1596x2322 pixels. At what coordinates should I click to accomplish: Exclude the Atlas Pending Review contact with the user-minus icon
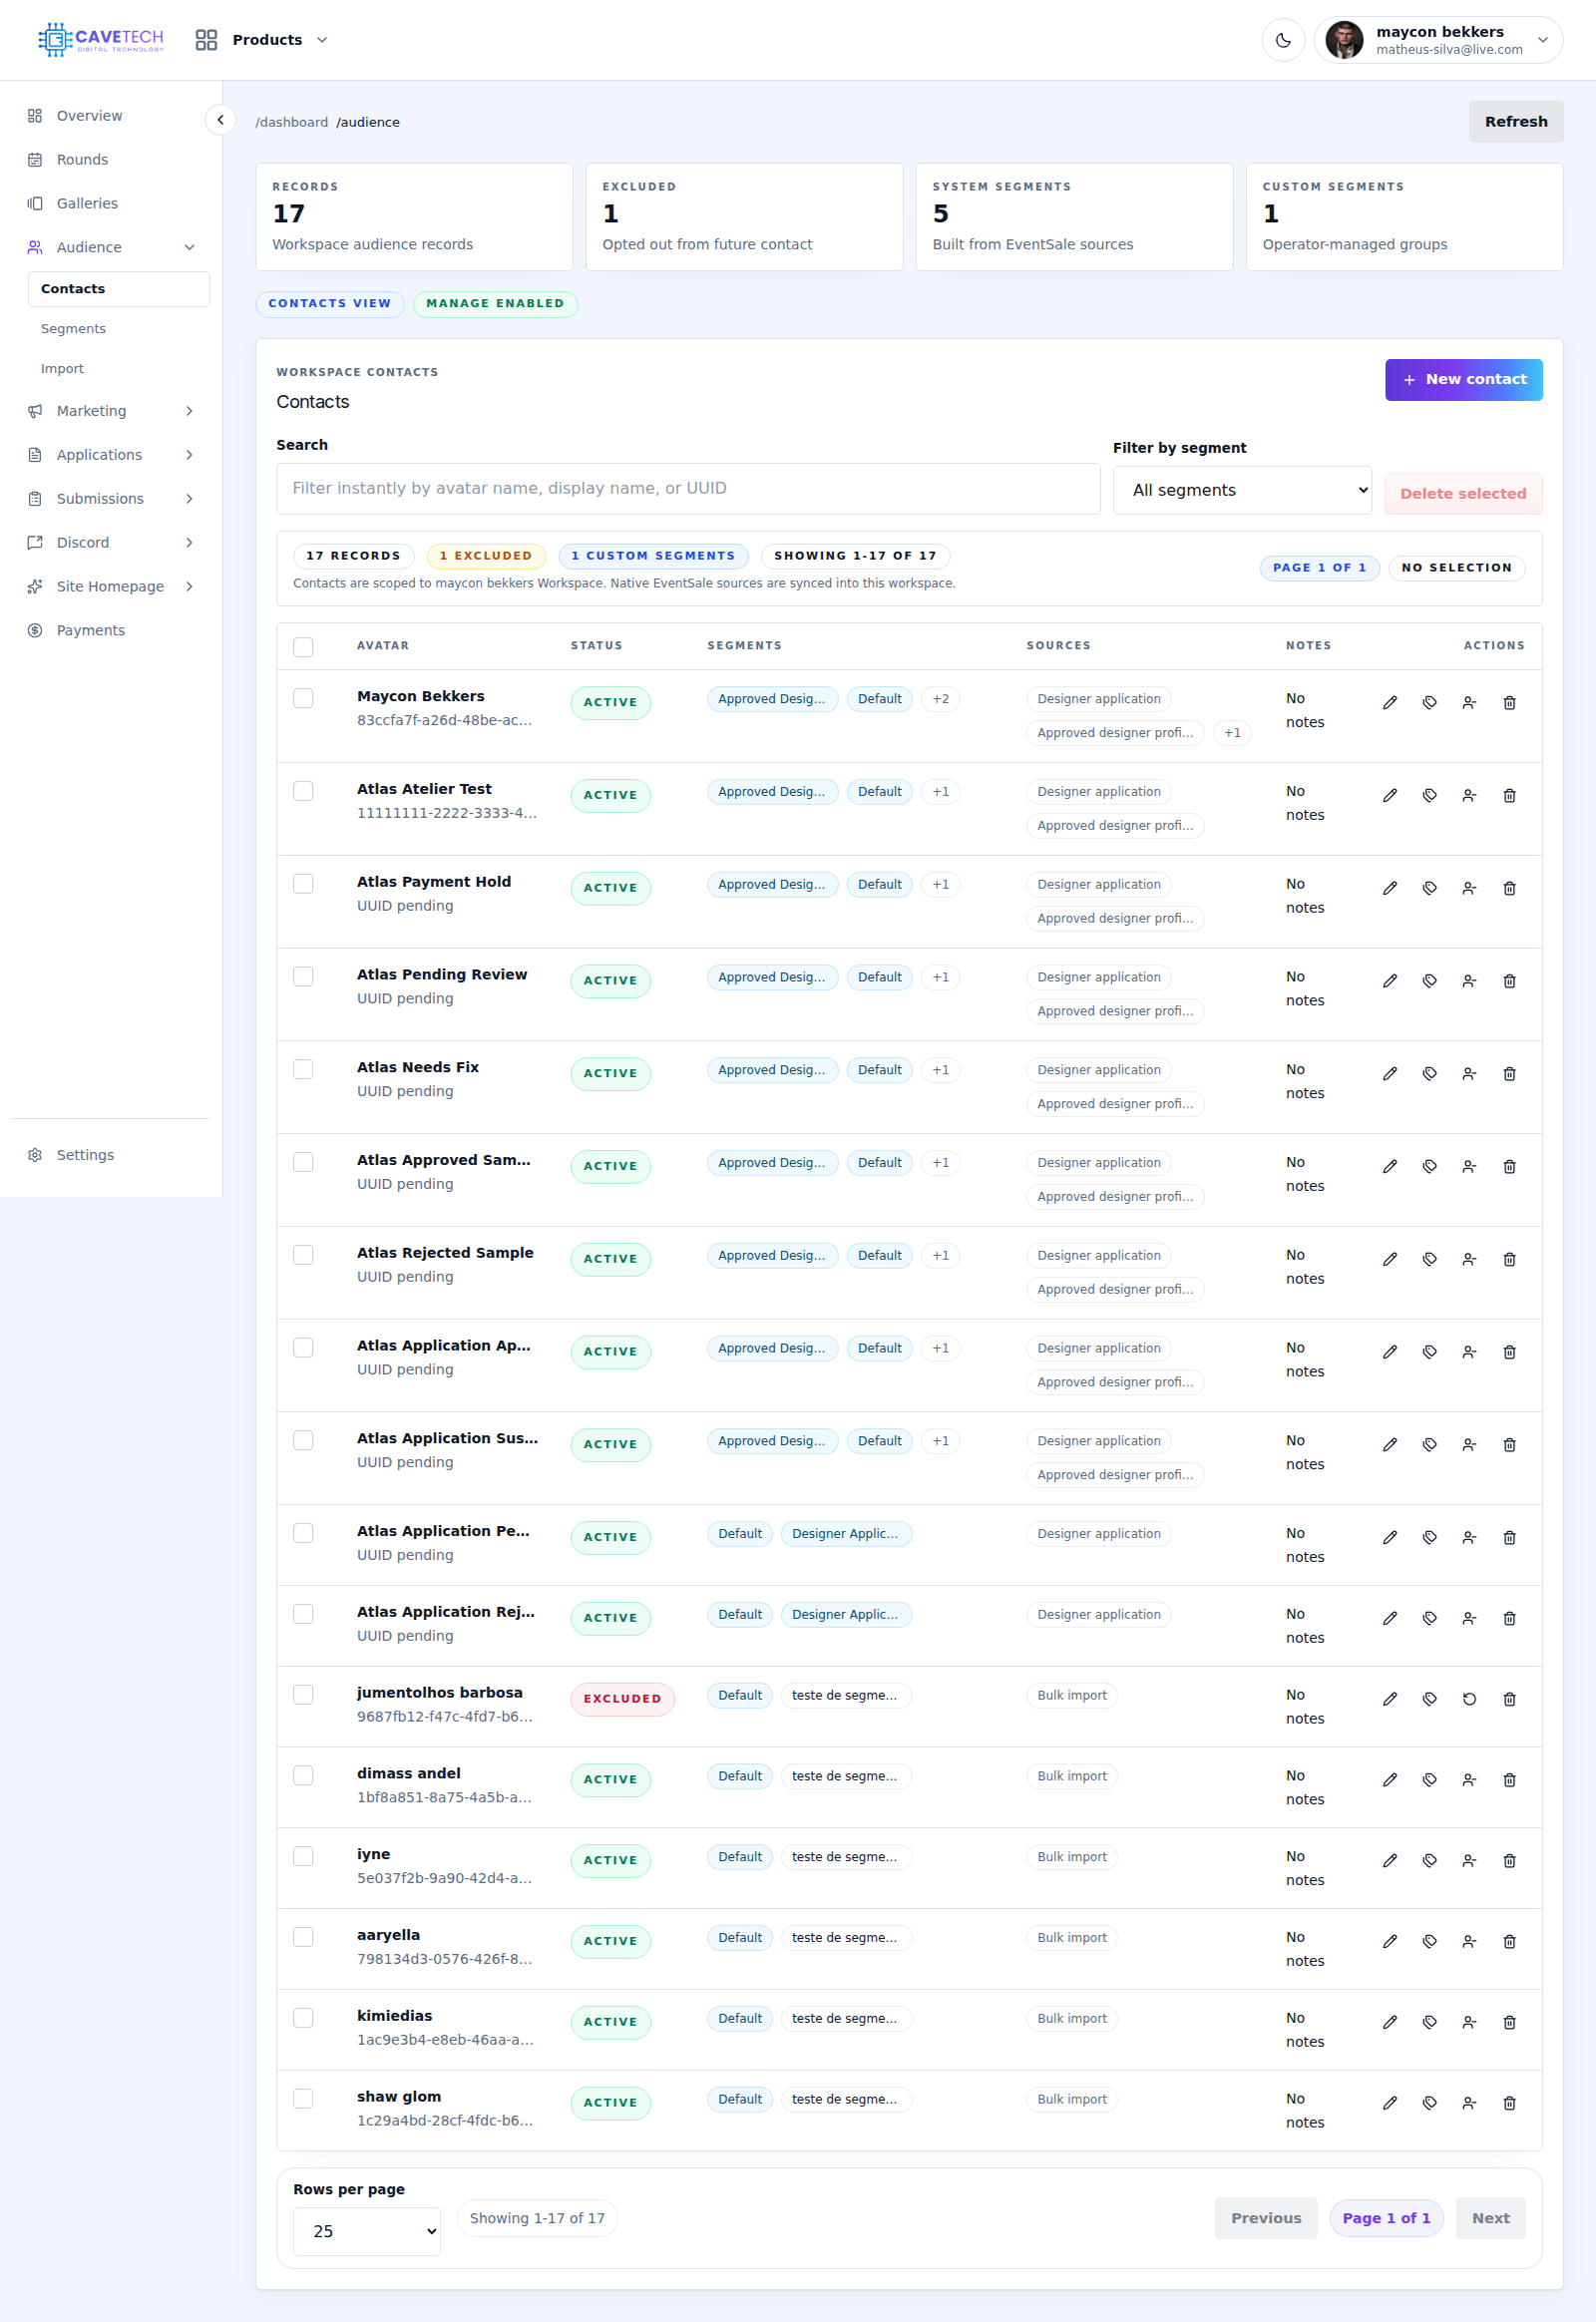click(1469, 981)
